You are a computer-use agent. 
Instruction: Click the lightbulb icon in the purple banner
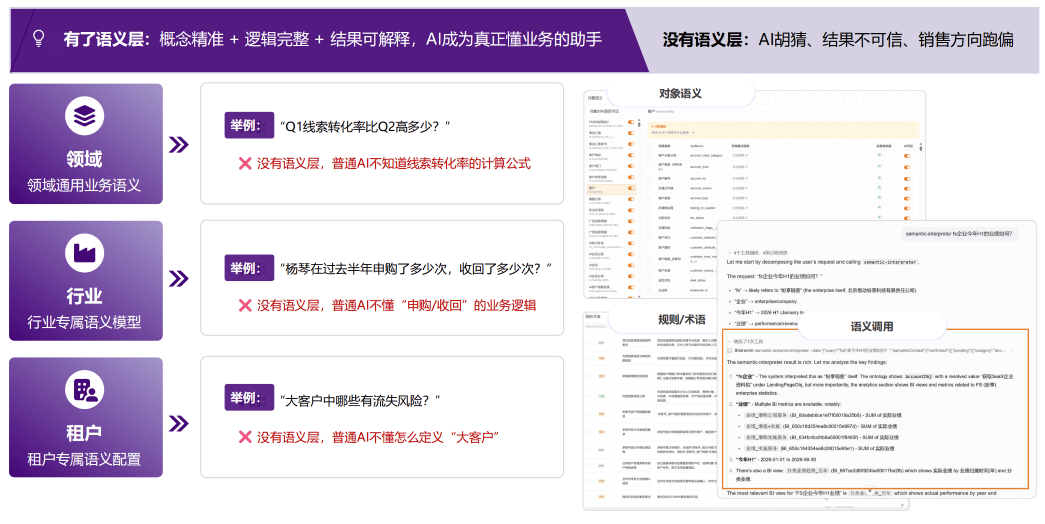click(x=39, y=39)
